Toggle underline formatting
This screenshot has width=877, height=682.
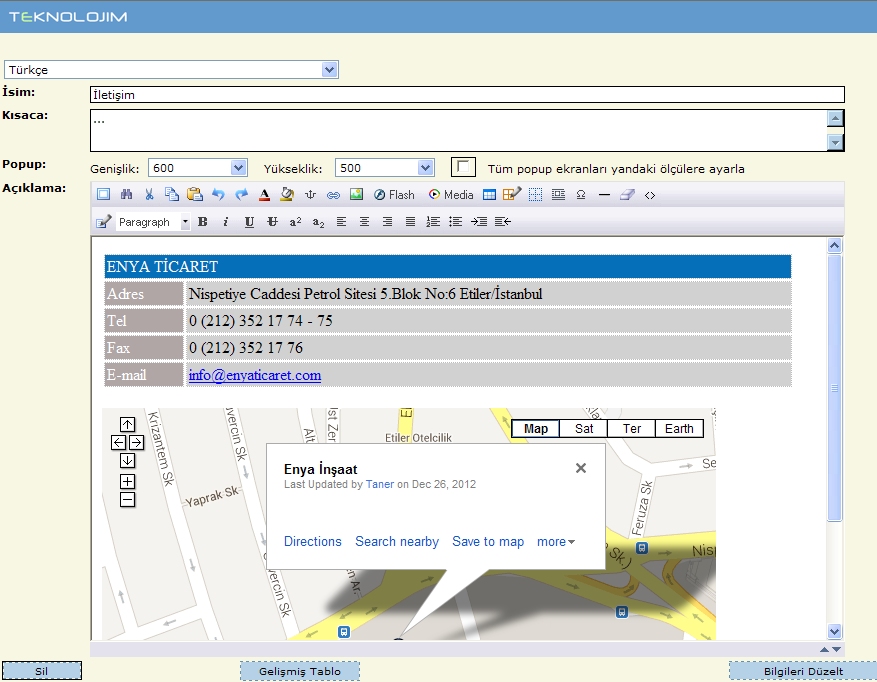(249, 222)
